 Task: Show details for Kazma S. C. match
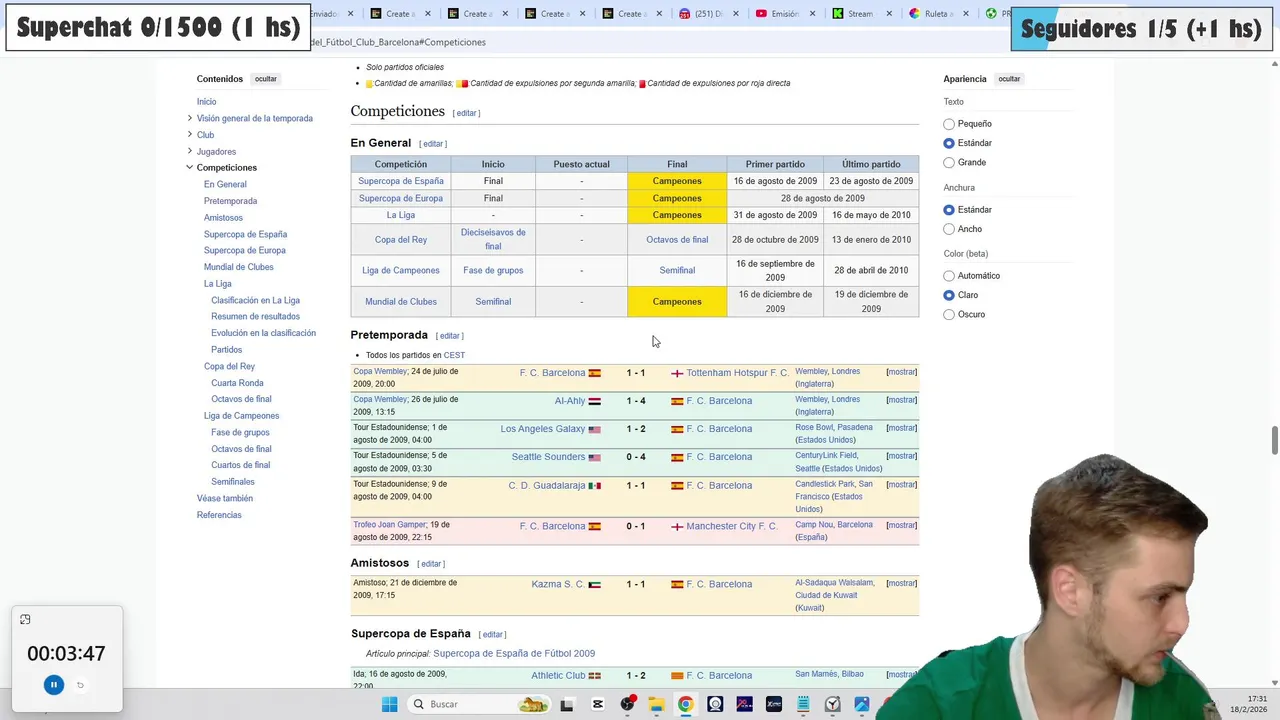[x=901, y=583]
